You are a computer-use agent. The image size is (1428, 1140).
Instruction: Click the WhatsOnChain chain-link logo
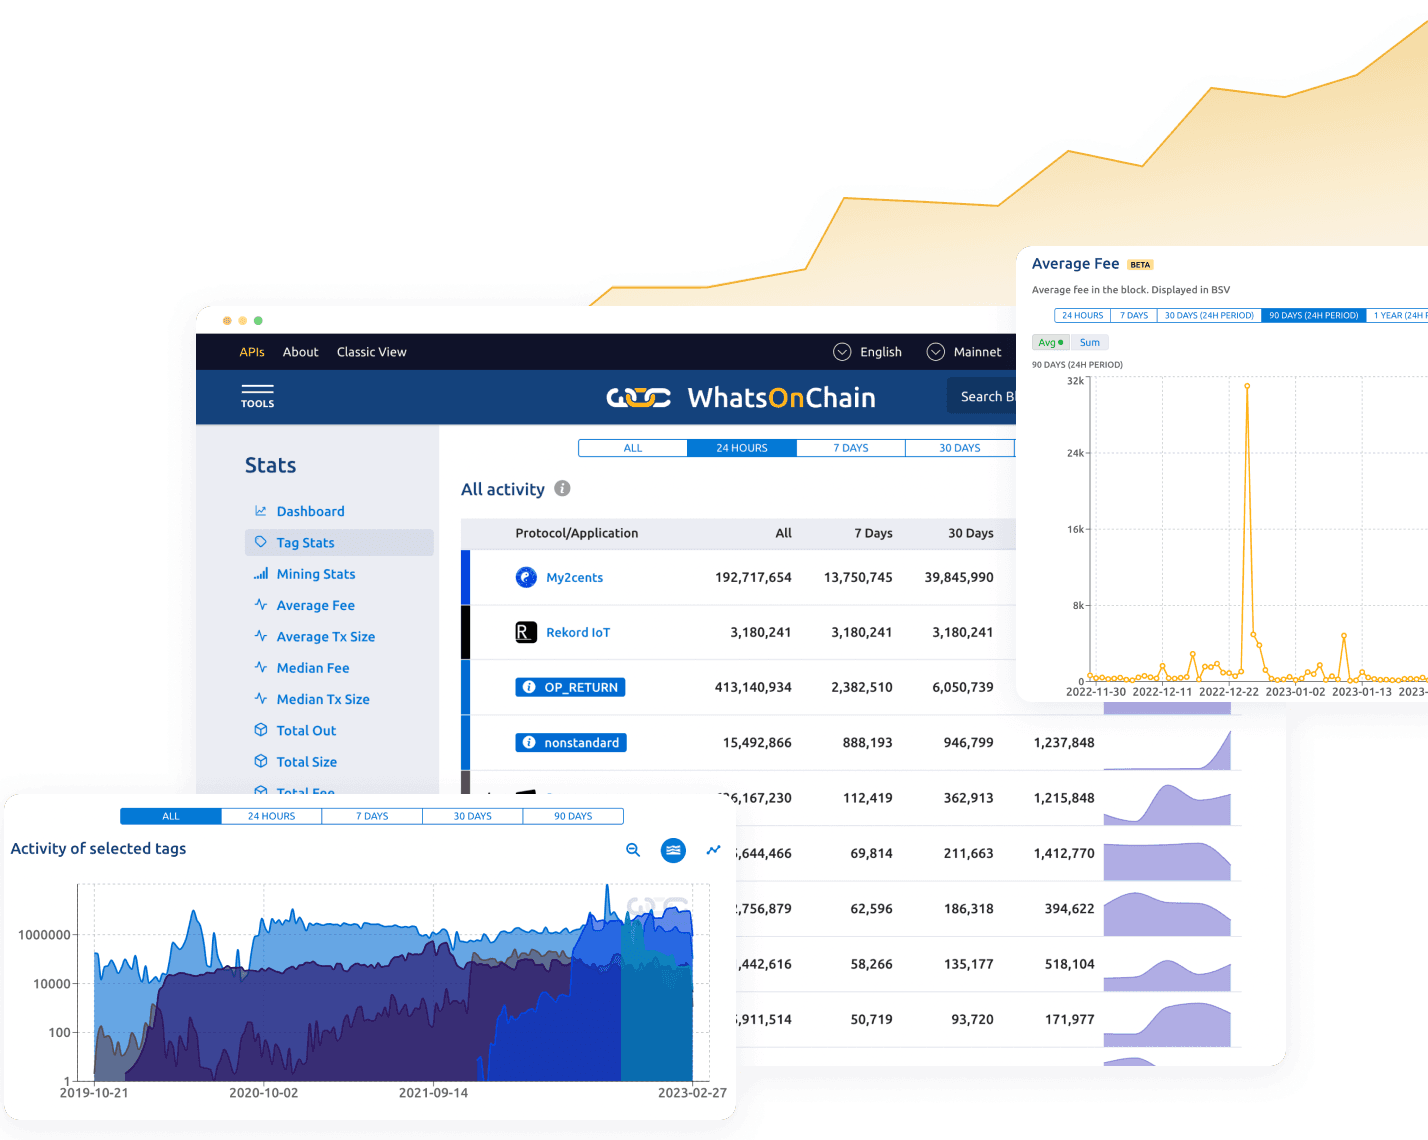[x=639, y=398]
